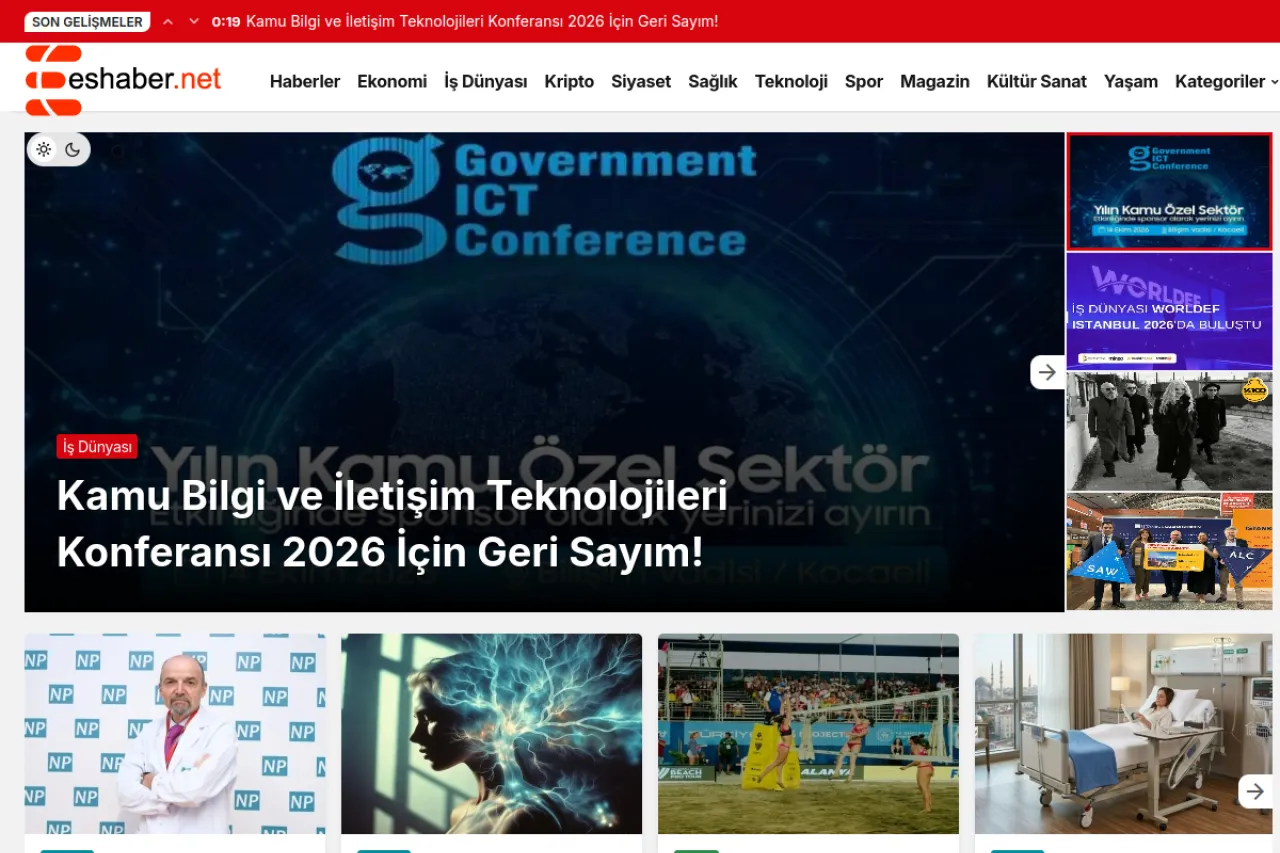Open the Spor menu item
The height and width of the screenshot is (853, 1280).
864,82
